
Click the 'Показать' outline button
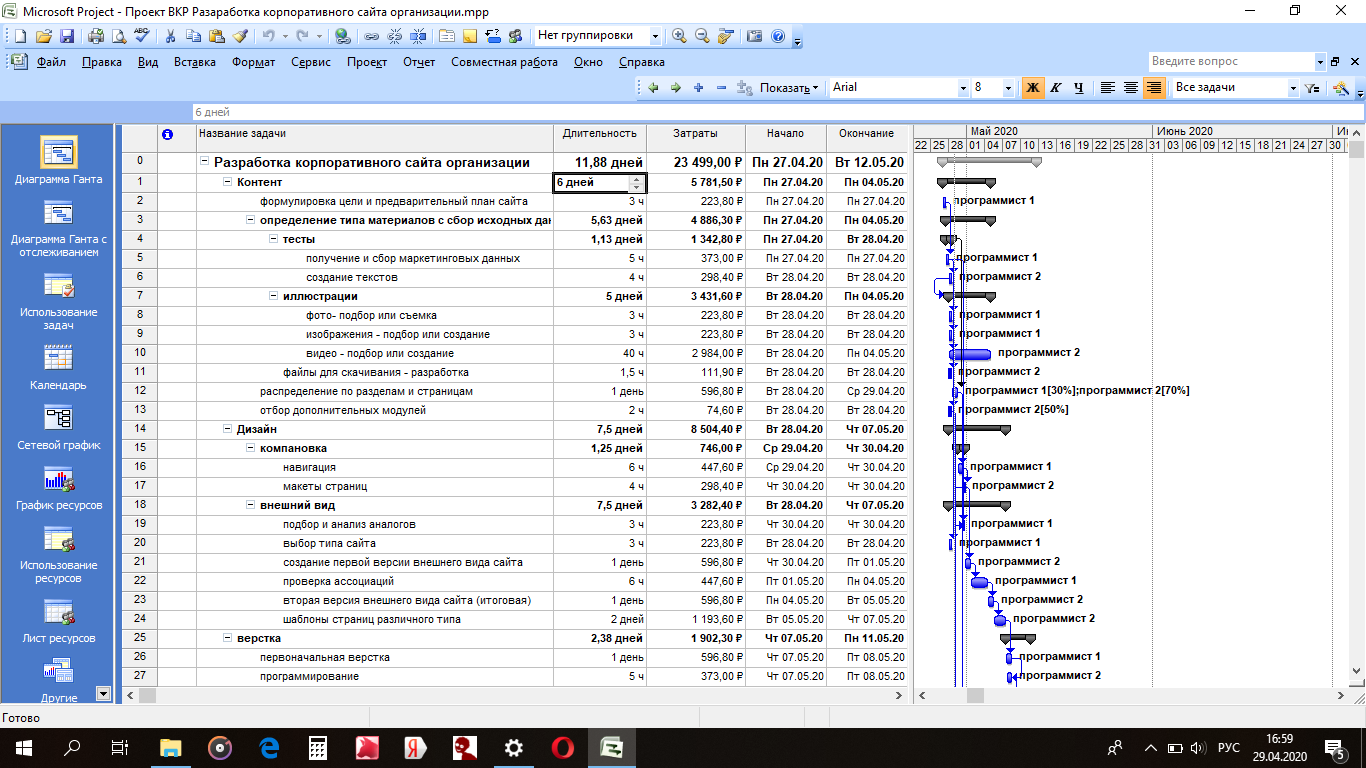pyautogui.click(x=788, y=88)
